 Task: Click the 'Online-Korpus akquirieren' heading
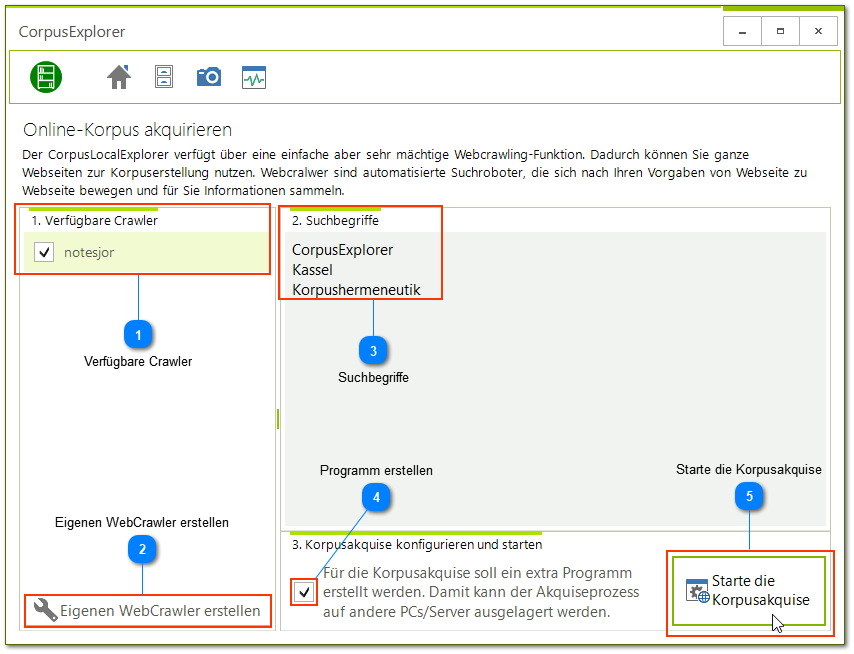(127, 130)
